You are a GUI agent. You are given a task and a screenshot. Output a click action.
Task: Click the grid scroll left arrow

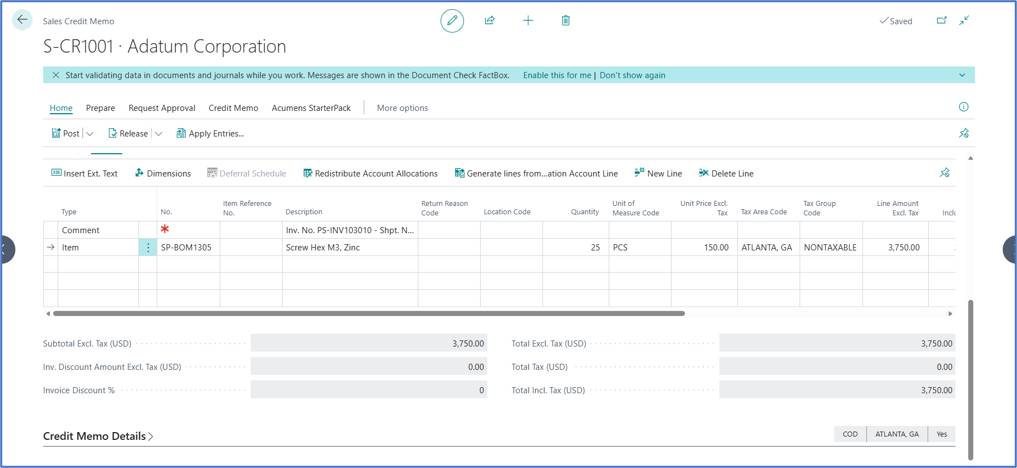point(47,314)
